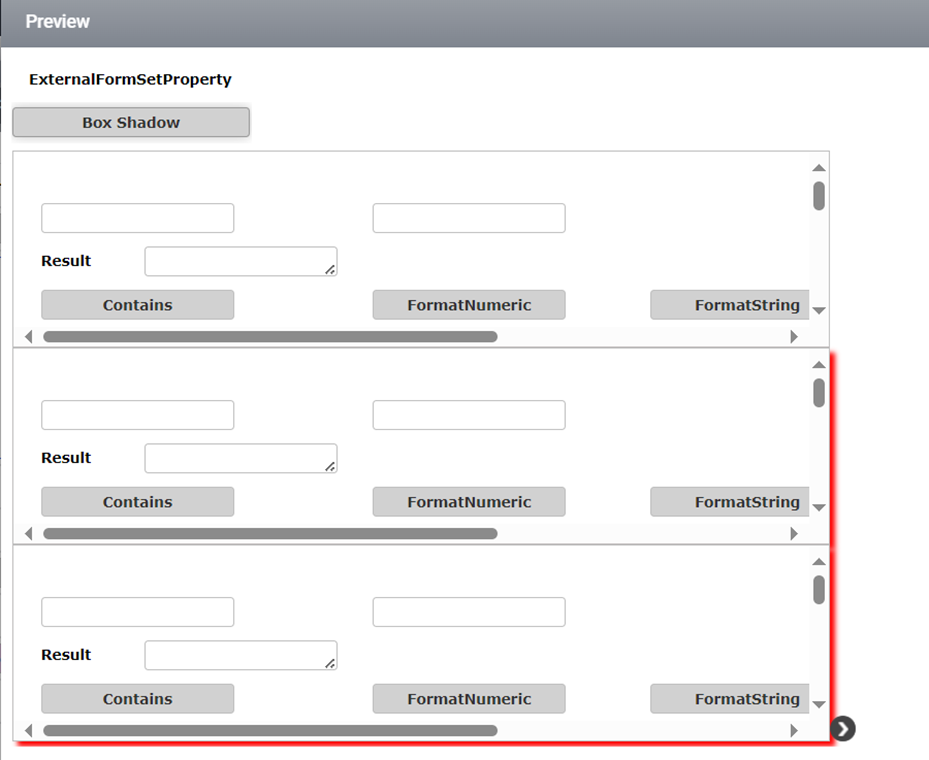This screenshot has height=760, width=929.
Task: Click FormatNumeric button in the second panel
Action: coord(469,502)
